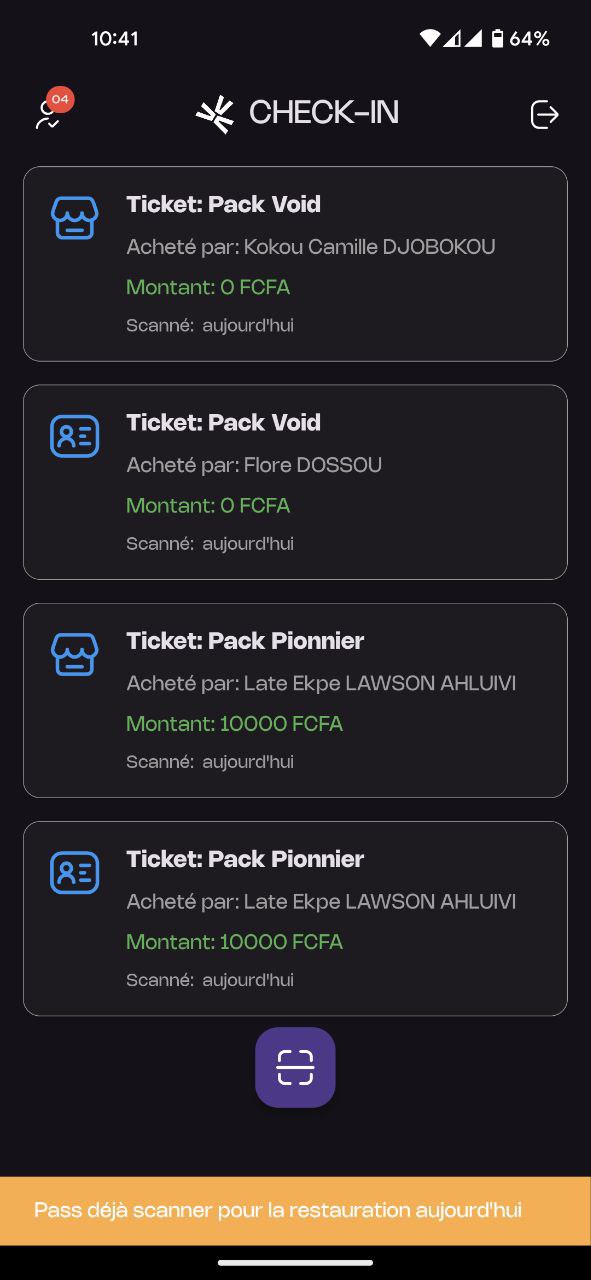The image size is (591, 1280).
Task: Tap the ID card icon on LAWSON AHLUIVI's ticket
Action: coord(75,872)
